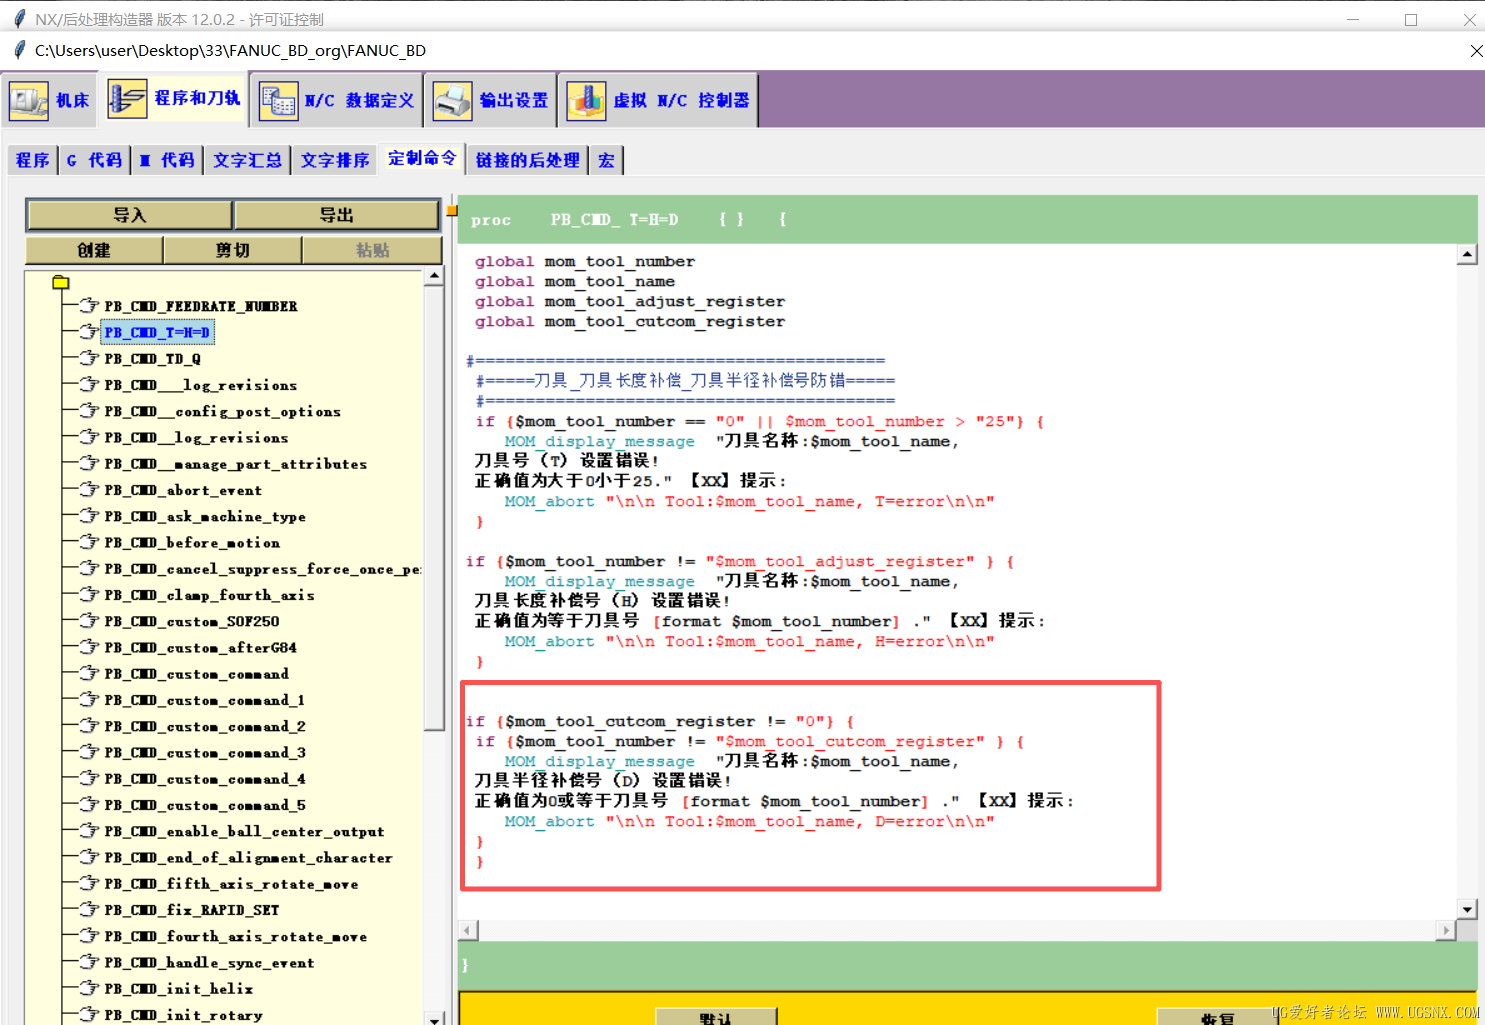Click the code editor scroll-down arrow
The image size is (1485, 1025).
[1467, 909]
